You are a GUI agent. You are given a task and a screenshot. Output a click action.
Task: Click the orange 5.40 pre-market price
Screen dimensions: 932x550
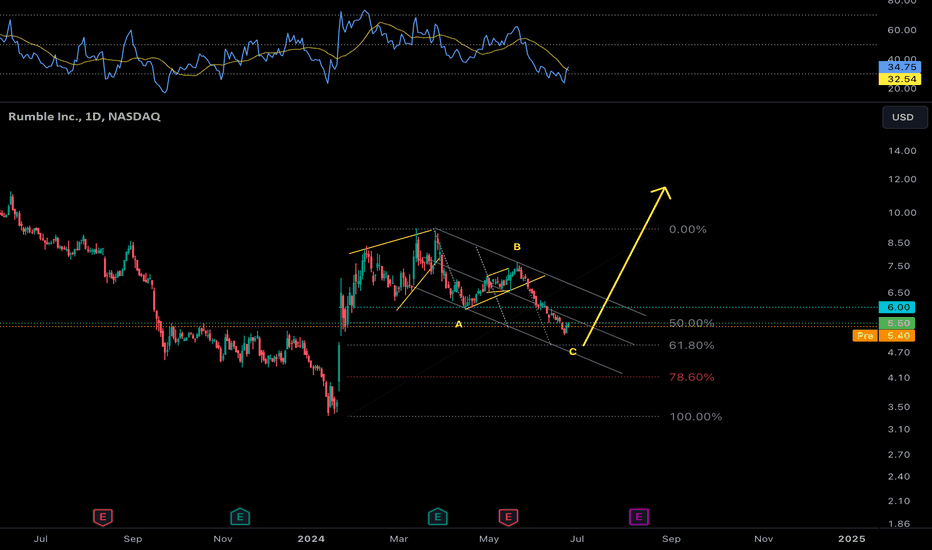pos(898,336)
